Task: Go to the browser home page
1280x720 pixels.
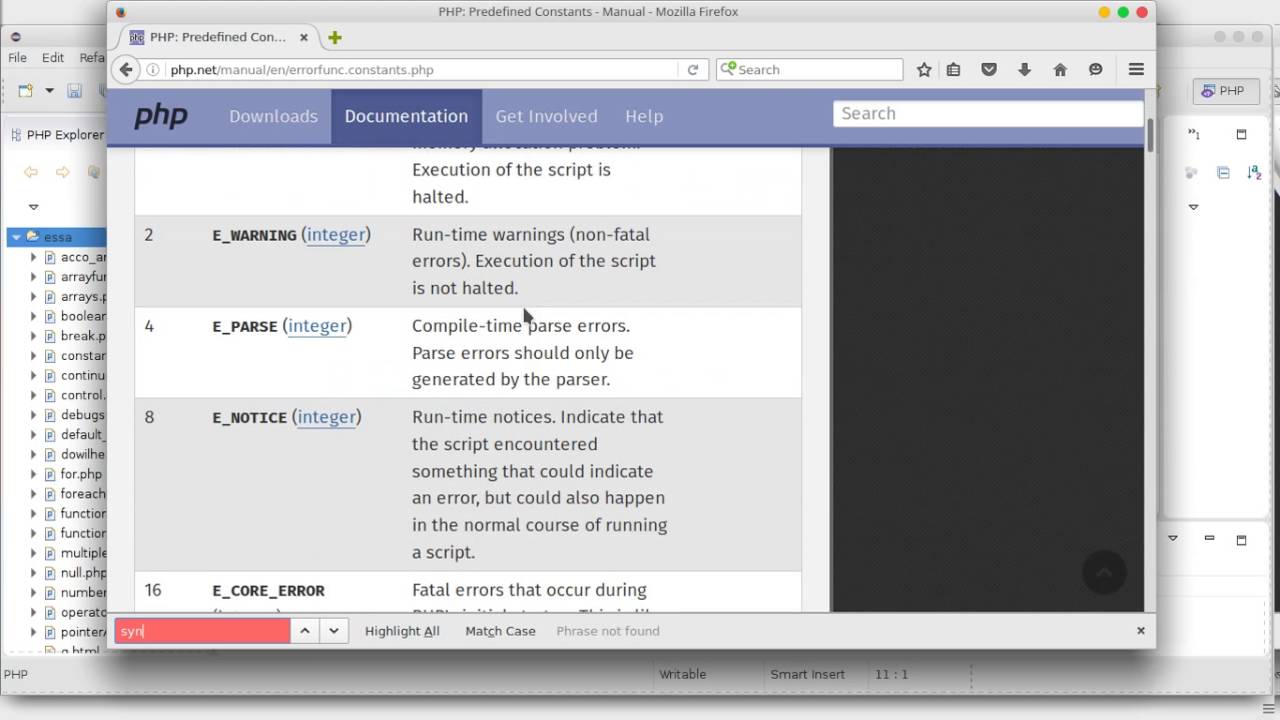Action: tap(1059, 70)
